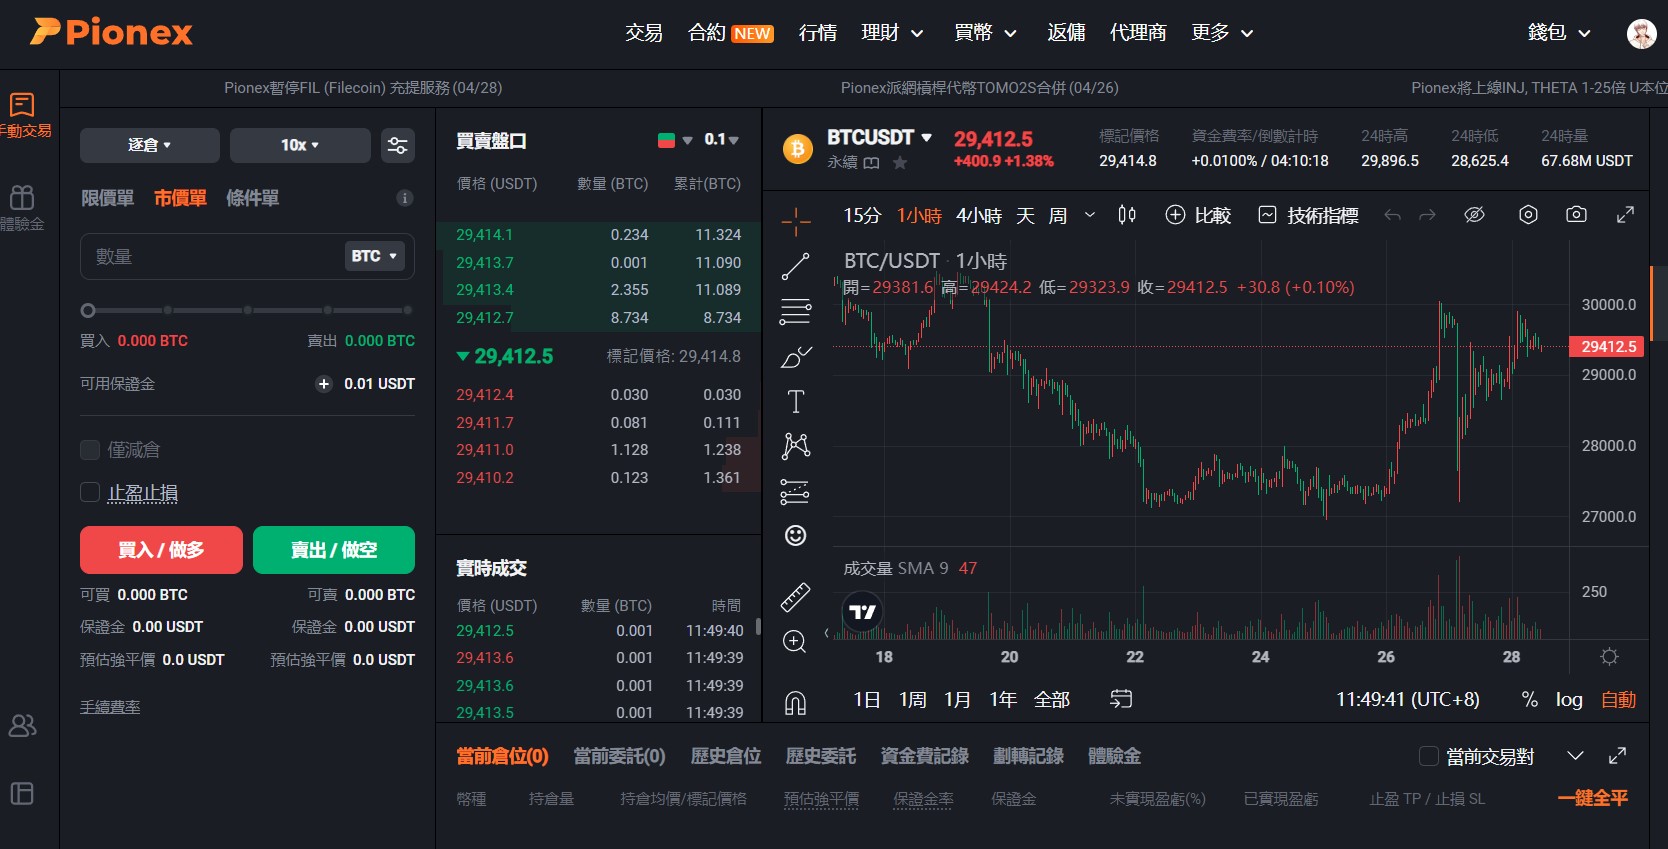
Task: Open the current orders tab
Action: pyautogui.click(x=619, y=756)
